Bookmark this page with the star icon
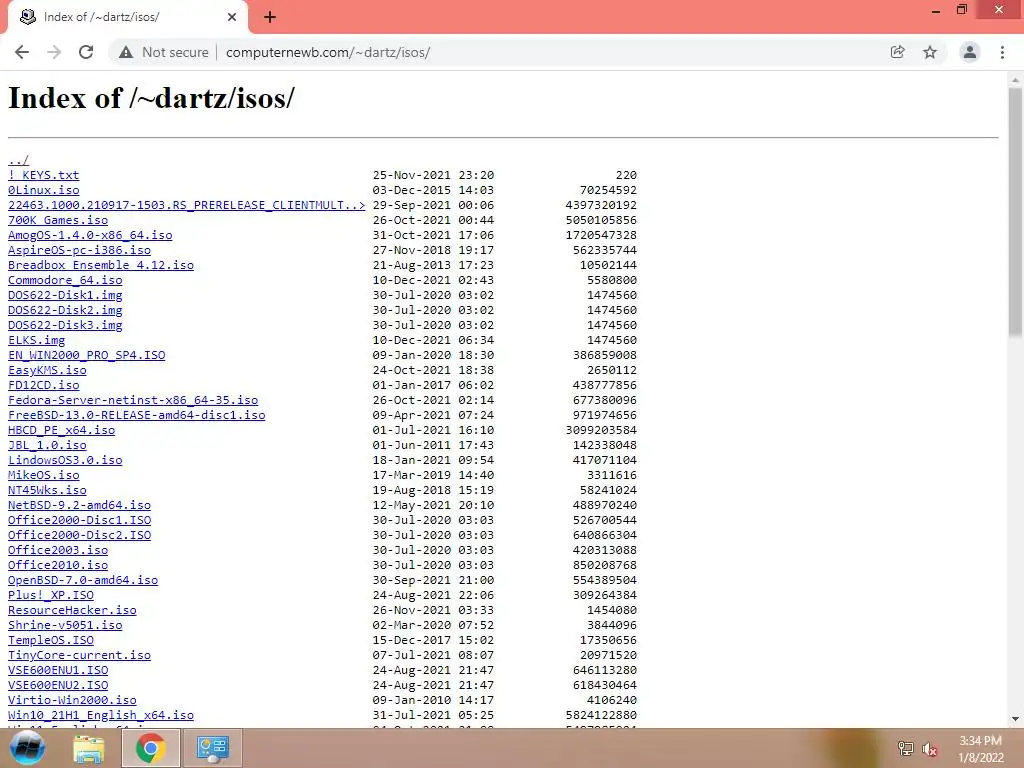The width and height of the screenshot is (1024, 768). point(930,52)
